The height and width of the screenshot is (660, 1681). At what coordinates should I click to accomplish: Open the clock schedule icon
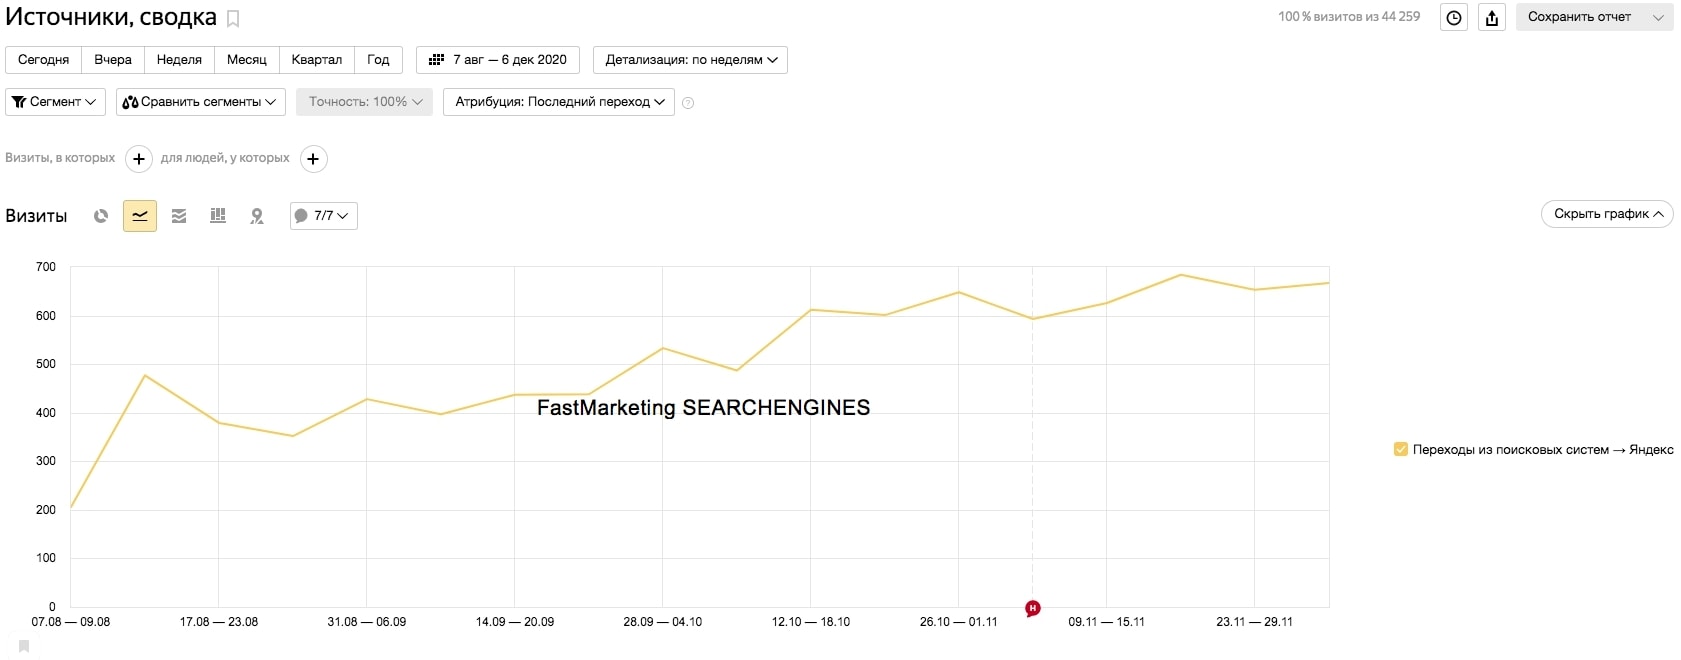[1454, 18]
